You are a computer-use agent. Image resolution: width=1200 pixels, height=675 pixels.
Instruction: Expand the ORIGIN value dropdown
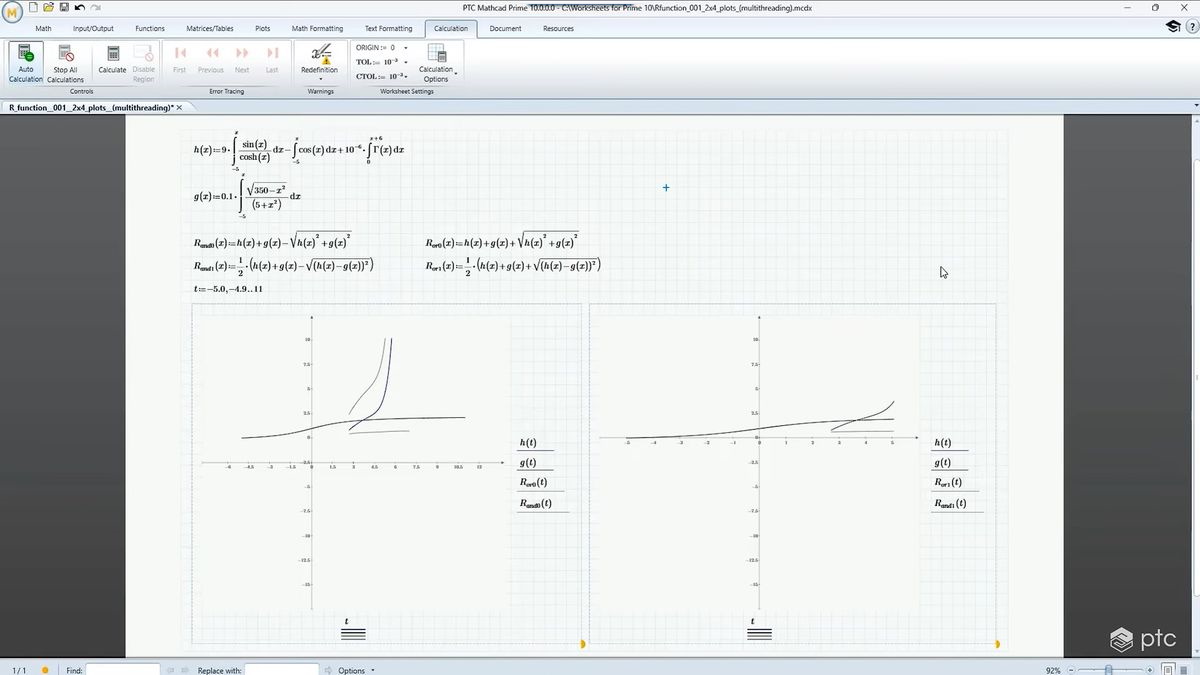pyautogui.click(x=405, y=47)
